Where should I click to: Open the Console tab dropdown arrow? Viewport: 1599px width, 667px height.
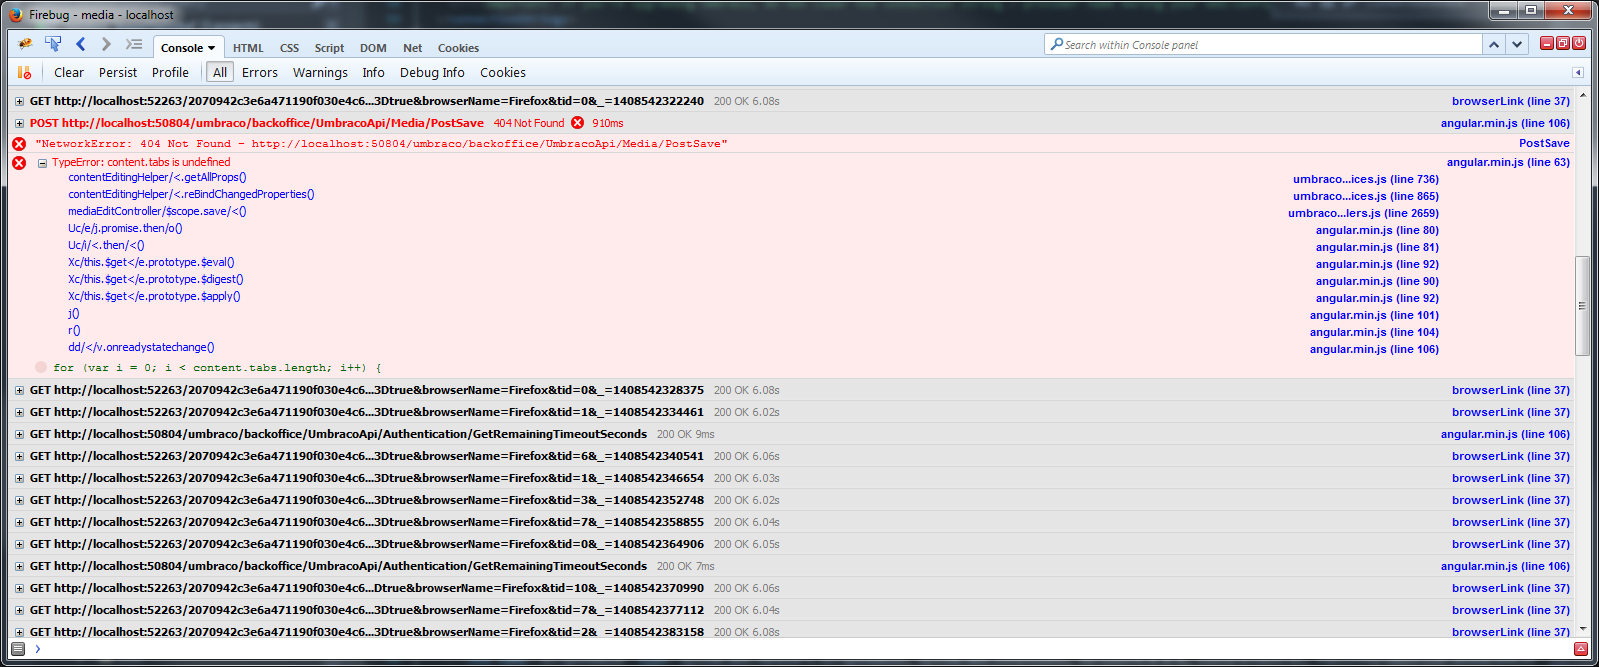(212, 48)
